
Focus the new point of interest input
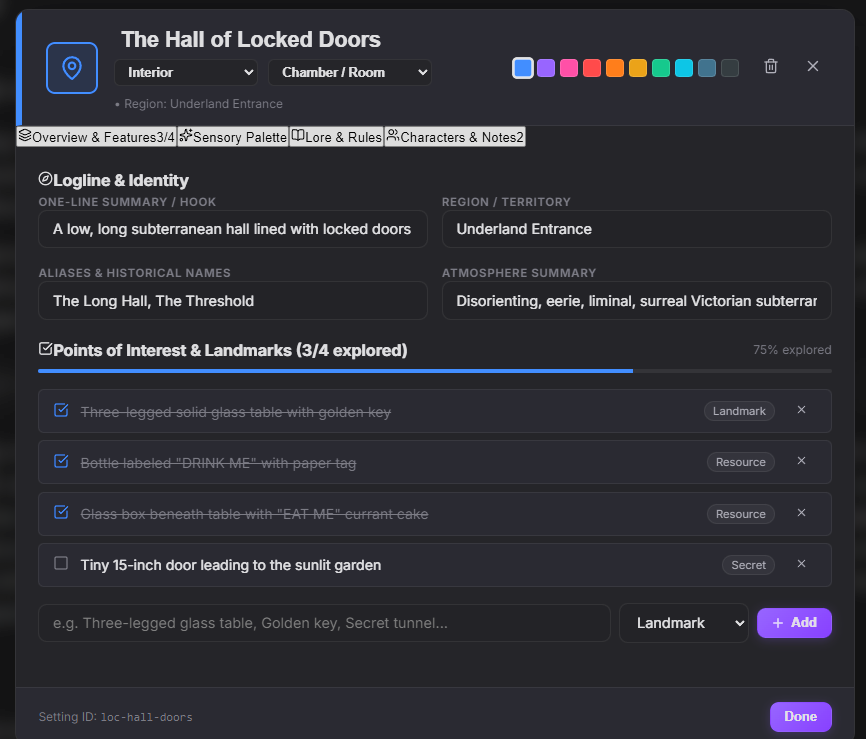[324, 623]
